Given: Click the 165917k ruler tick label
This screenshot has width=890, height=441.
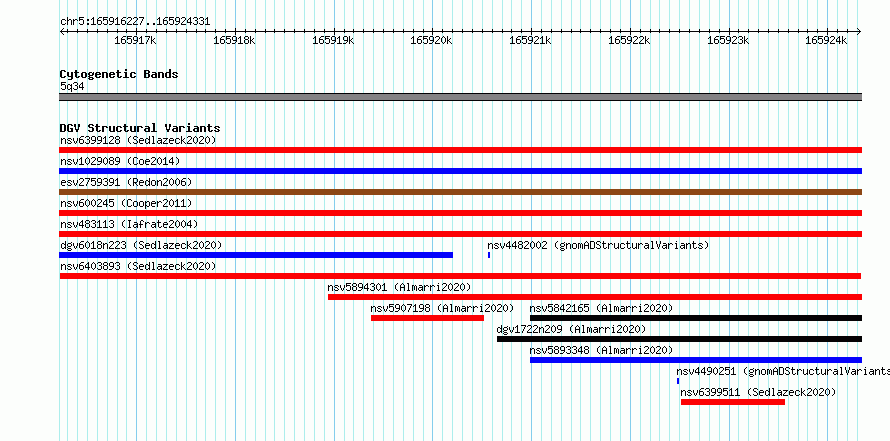Looking at the screenshot, I should (x=136, y=40).
